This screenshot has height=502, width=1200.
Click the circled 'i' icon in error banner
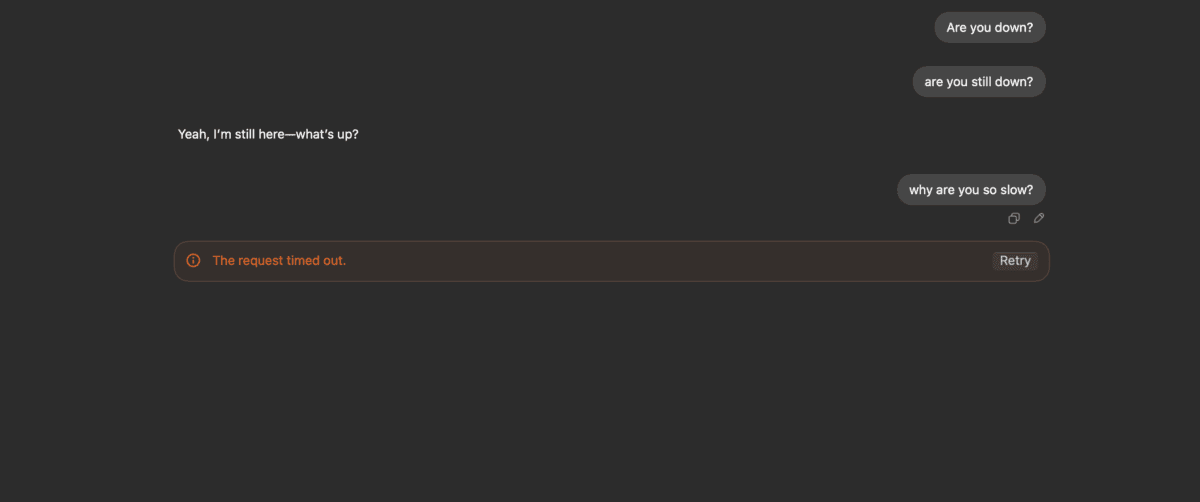coord(194,261)
